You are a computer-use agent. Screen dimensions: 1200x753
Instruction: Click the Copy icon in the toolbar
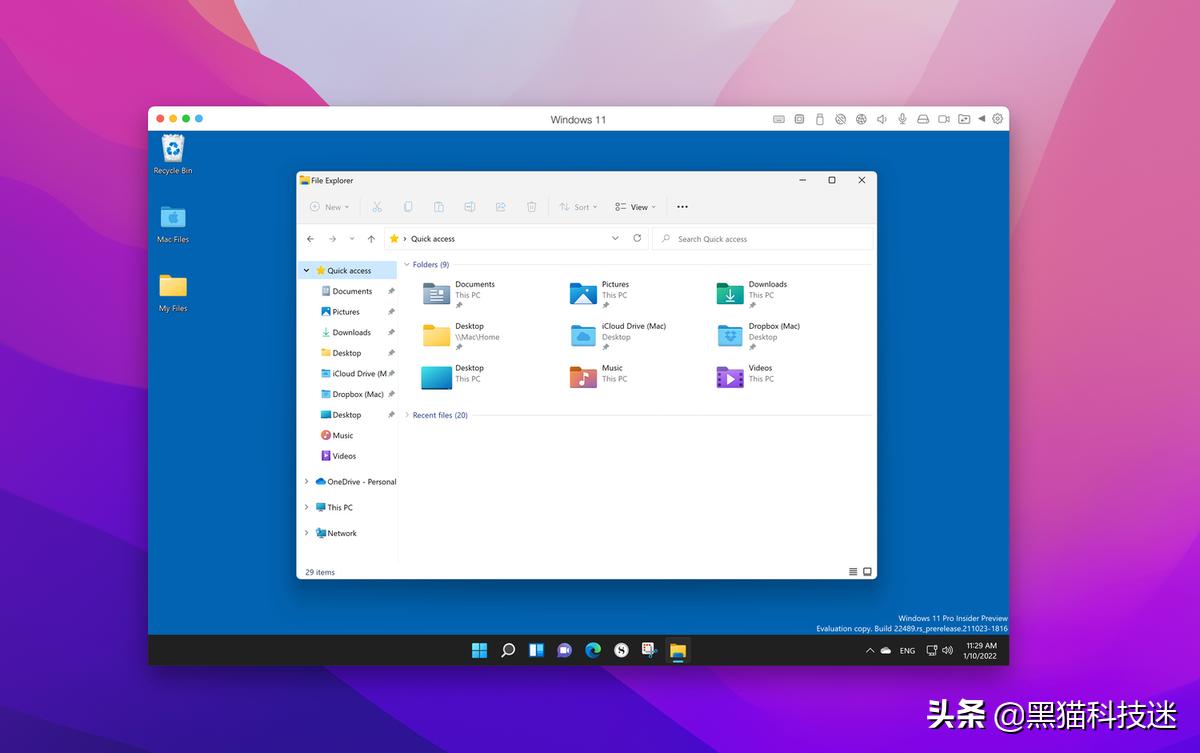[408, 207]
